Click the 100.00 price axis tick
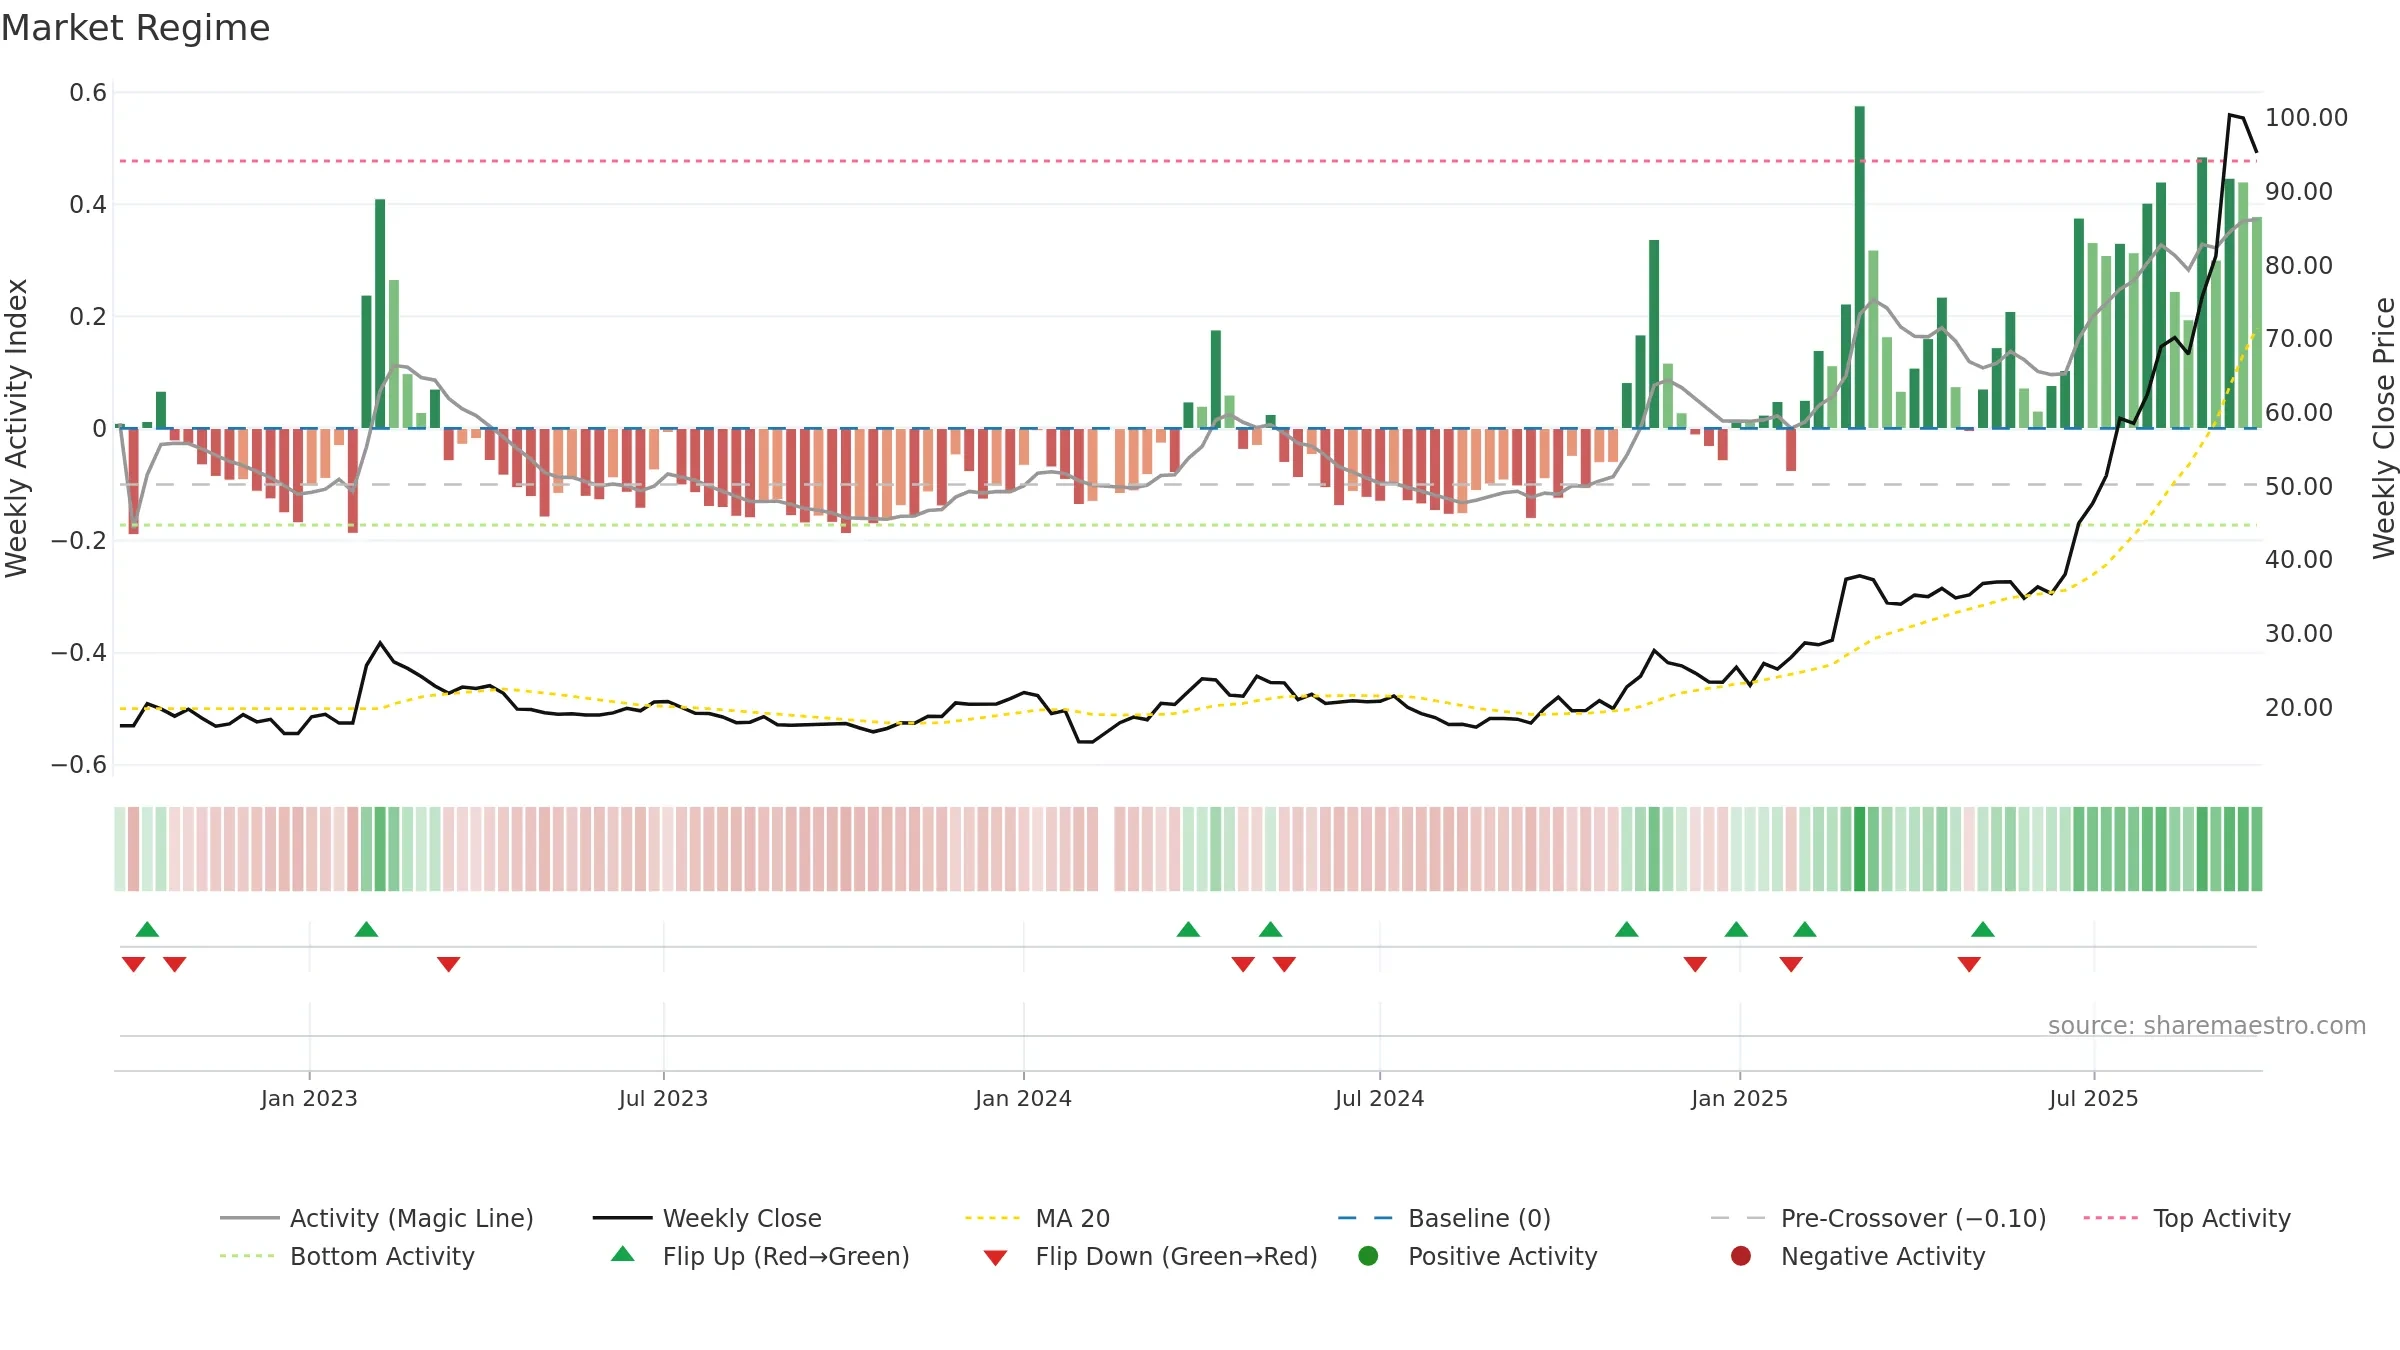Viewport: 2400px width, 1350px height. (x=2306, y=117)
